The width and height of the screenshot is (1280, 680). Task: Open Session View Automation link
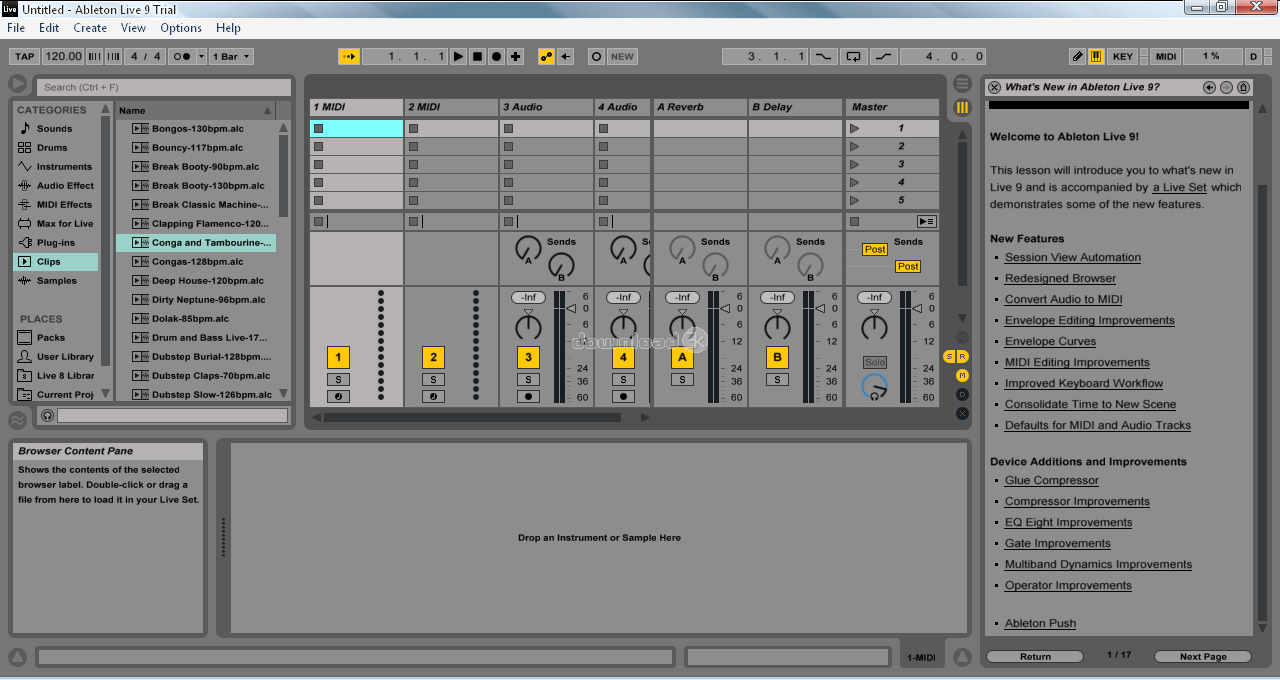[x=1073, y=257]
